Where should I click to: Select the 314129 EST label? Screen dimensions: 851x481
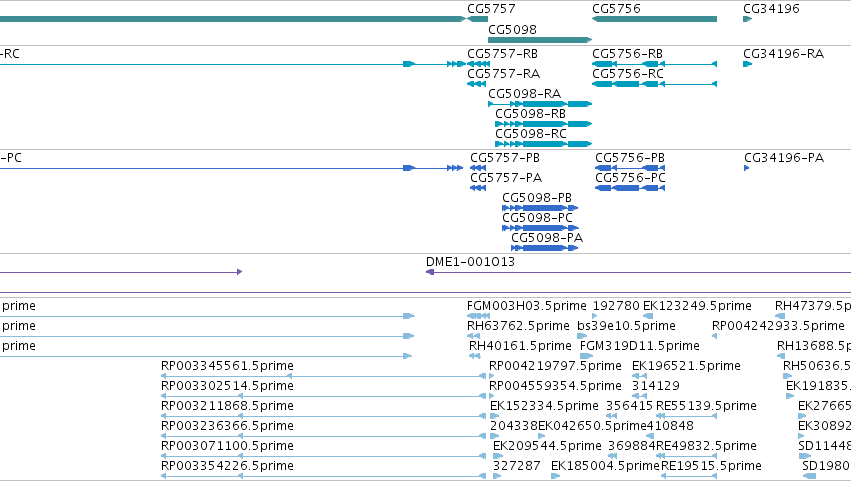[x=656, y=387]
